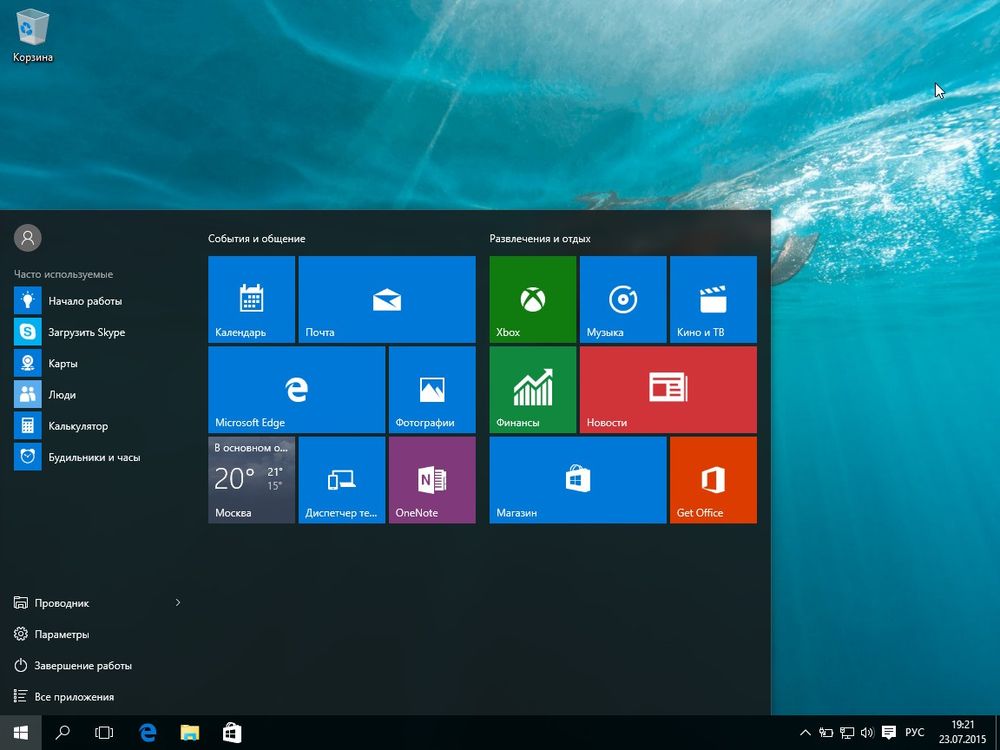The image size is (1000, 750).
Task: Click the Get Office tile
Action: pos(713,479)
